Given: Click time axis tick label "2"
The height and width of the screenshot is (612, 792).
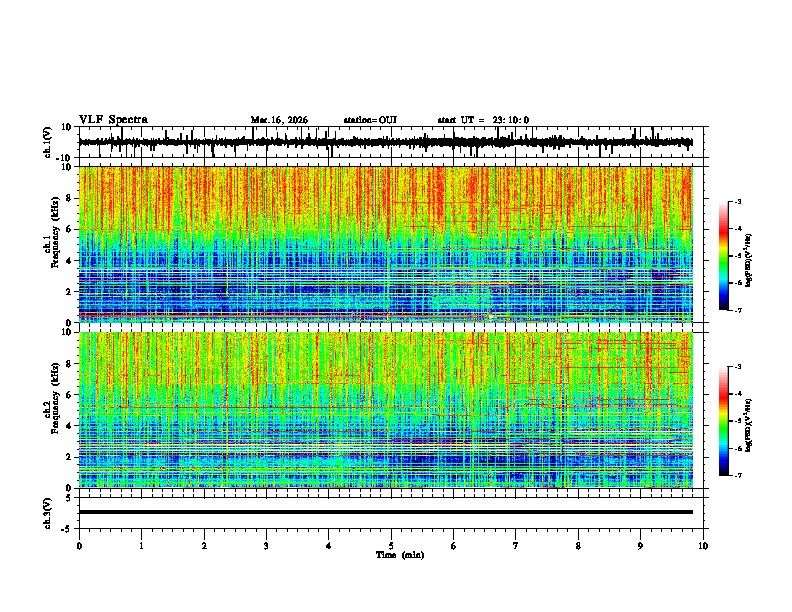Looking at the screenshot, I should coord(204,546).
